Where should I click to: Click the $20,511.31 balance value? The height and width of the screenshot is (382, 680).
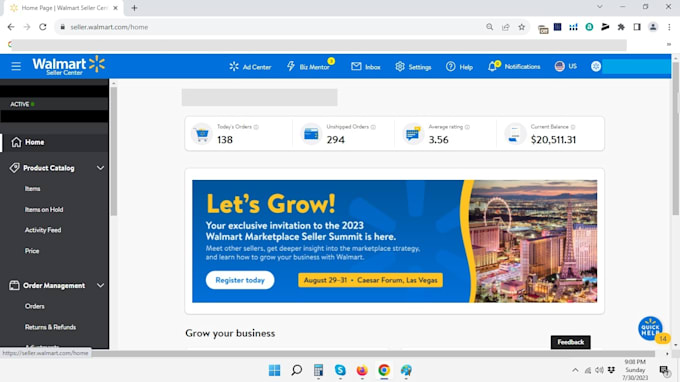pyautogui.click(x=553, y=140)
